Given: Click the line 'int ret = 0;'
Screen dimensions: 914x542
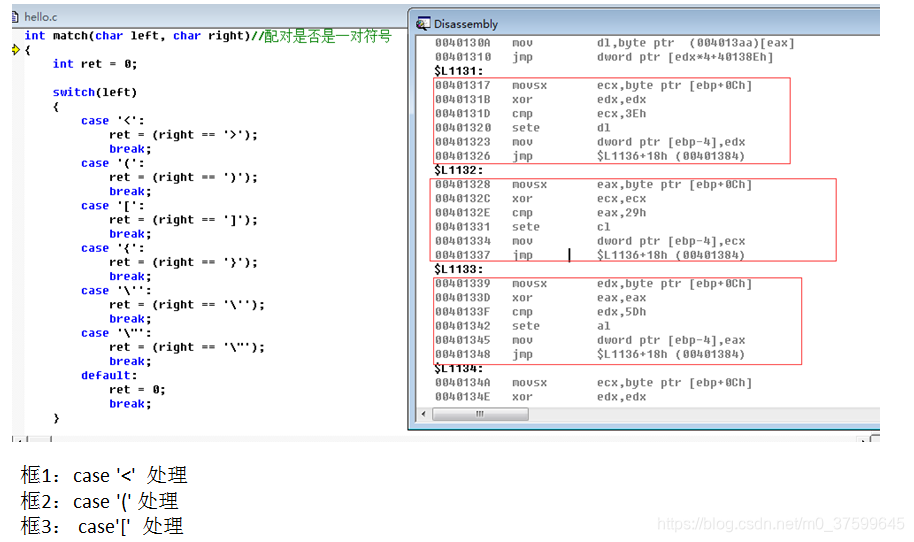Looking at the screenshot, I should pos(95,64).
